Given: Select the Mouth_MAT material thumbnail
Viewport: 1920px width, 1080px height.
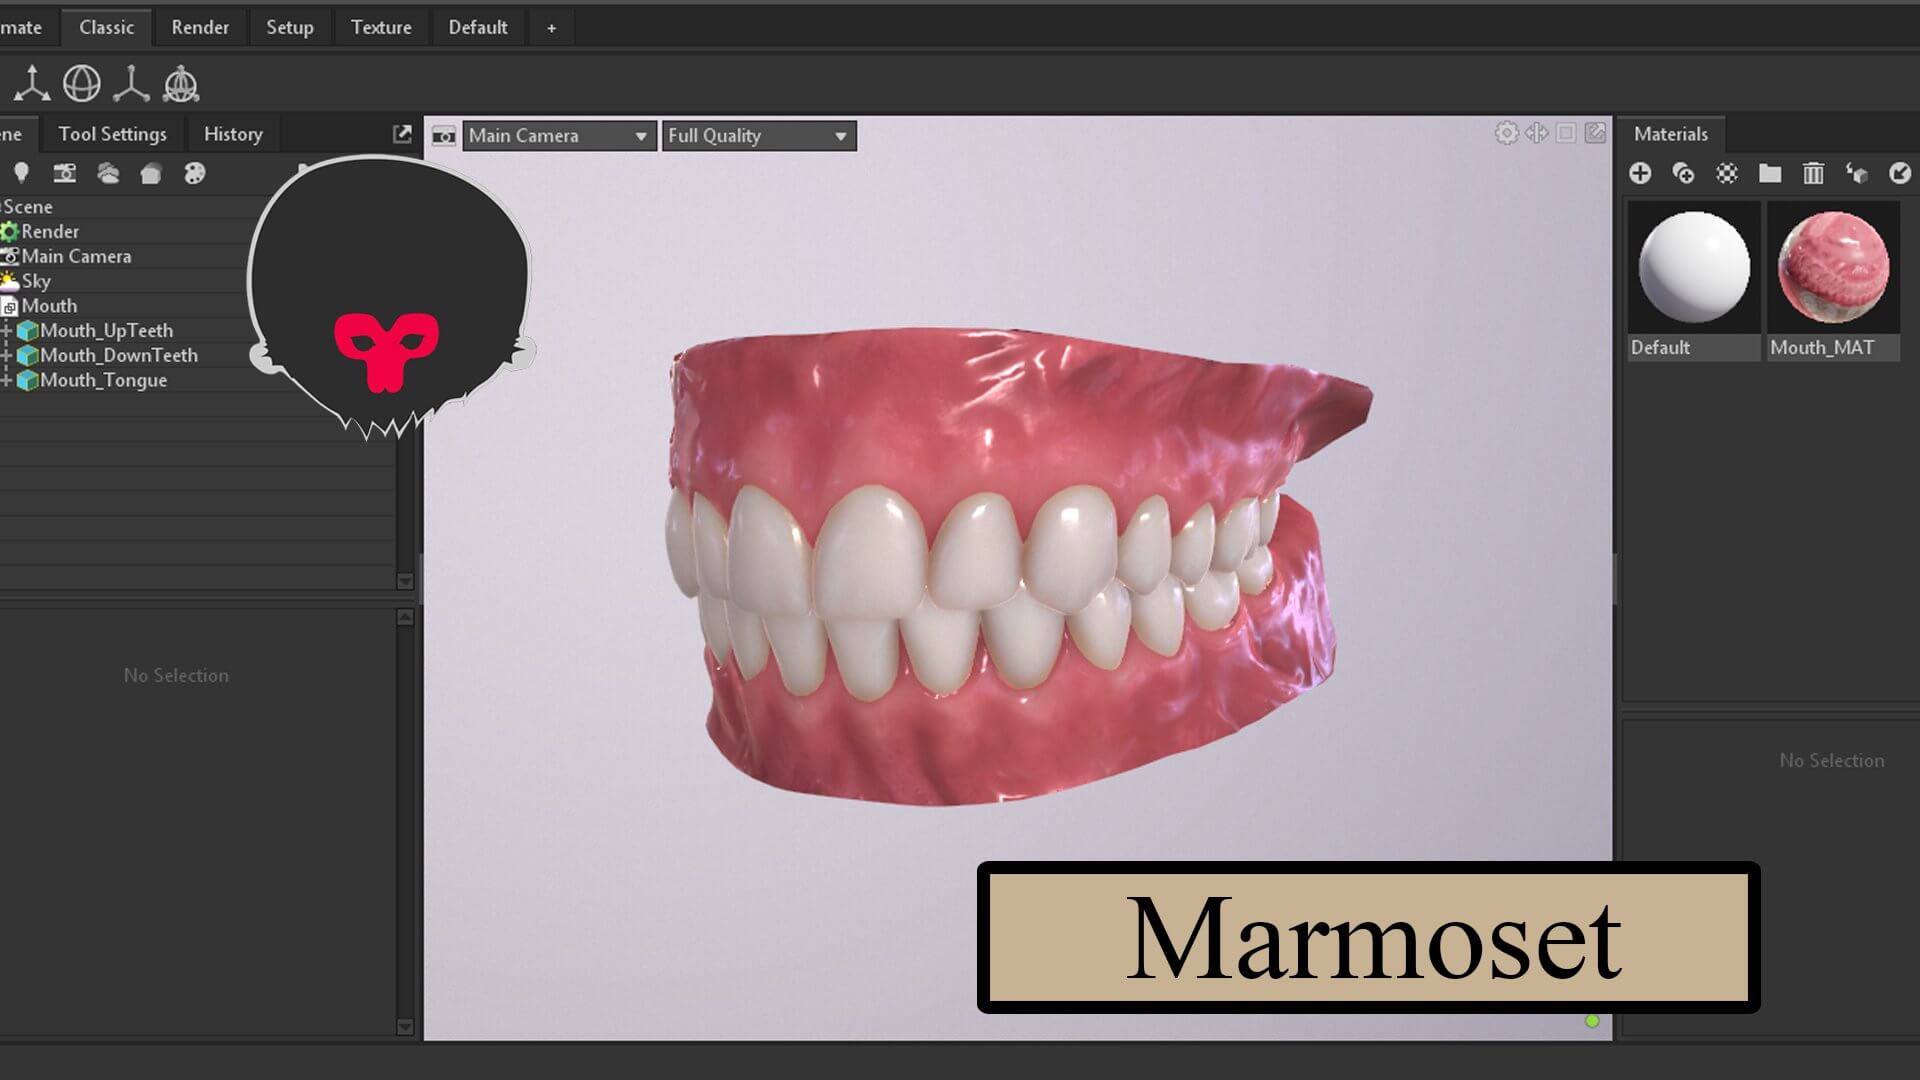Looking at the screenshot, I should tap(1833, 268).
